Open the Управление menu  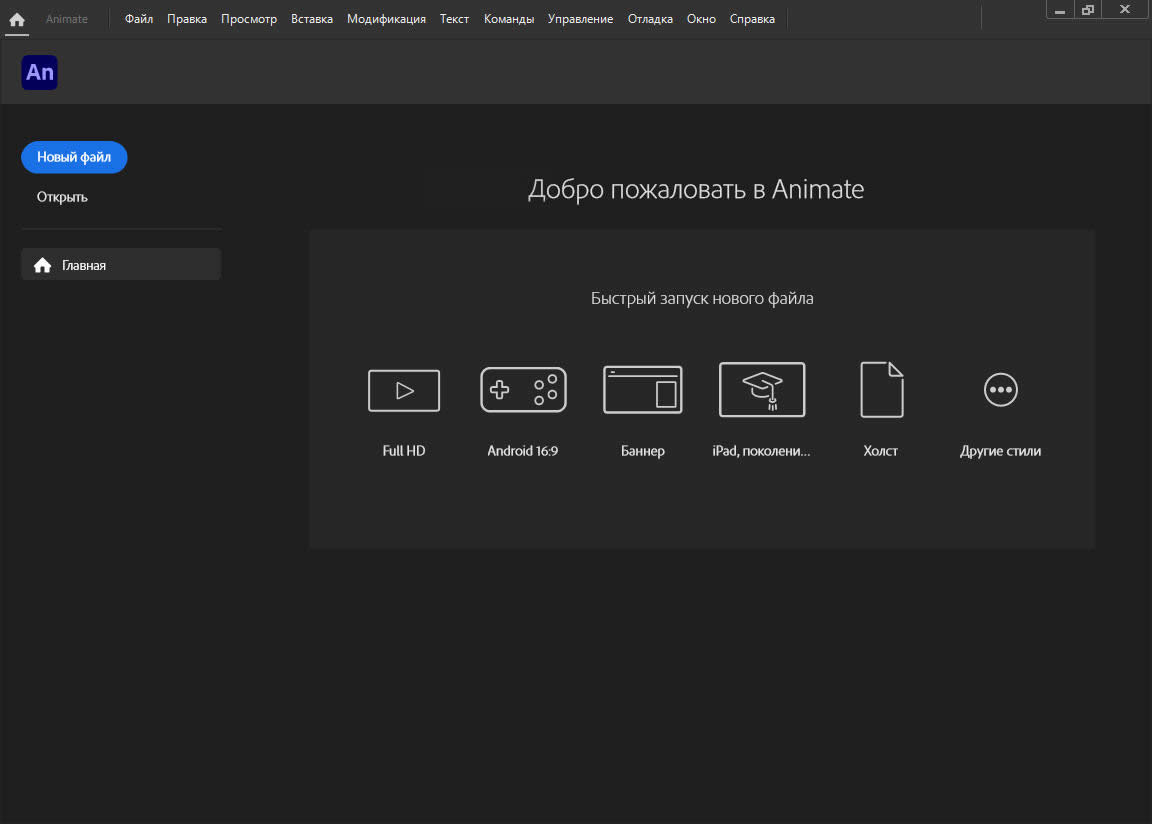coord(580,19)
